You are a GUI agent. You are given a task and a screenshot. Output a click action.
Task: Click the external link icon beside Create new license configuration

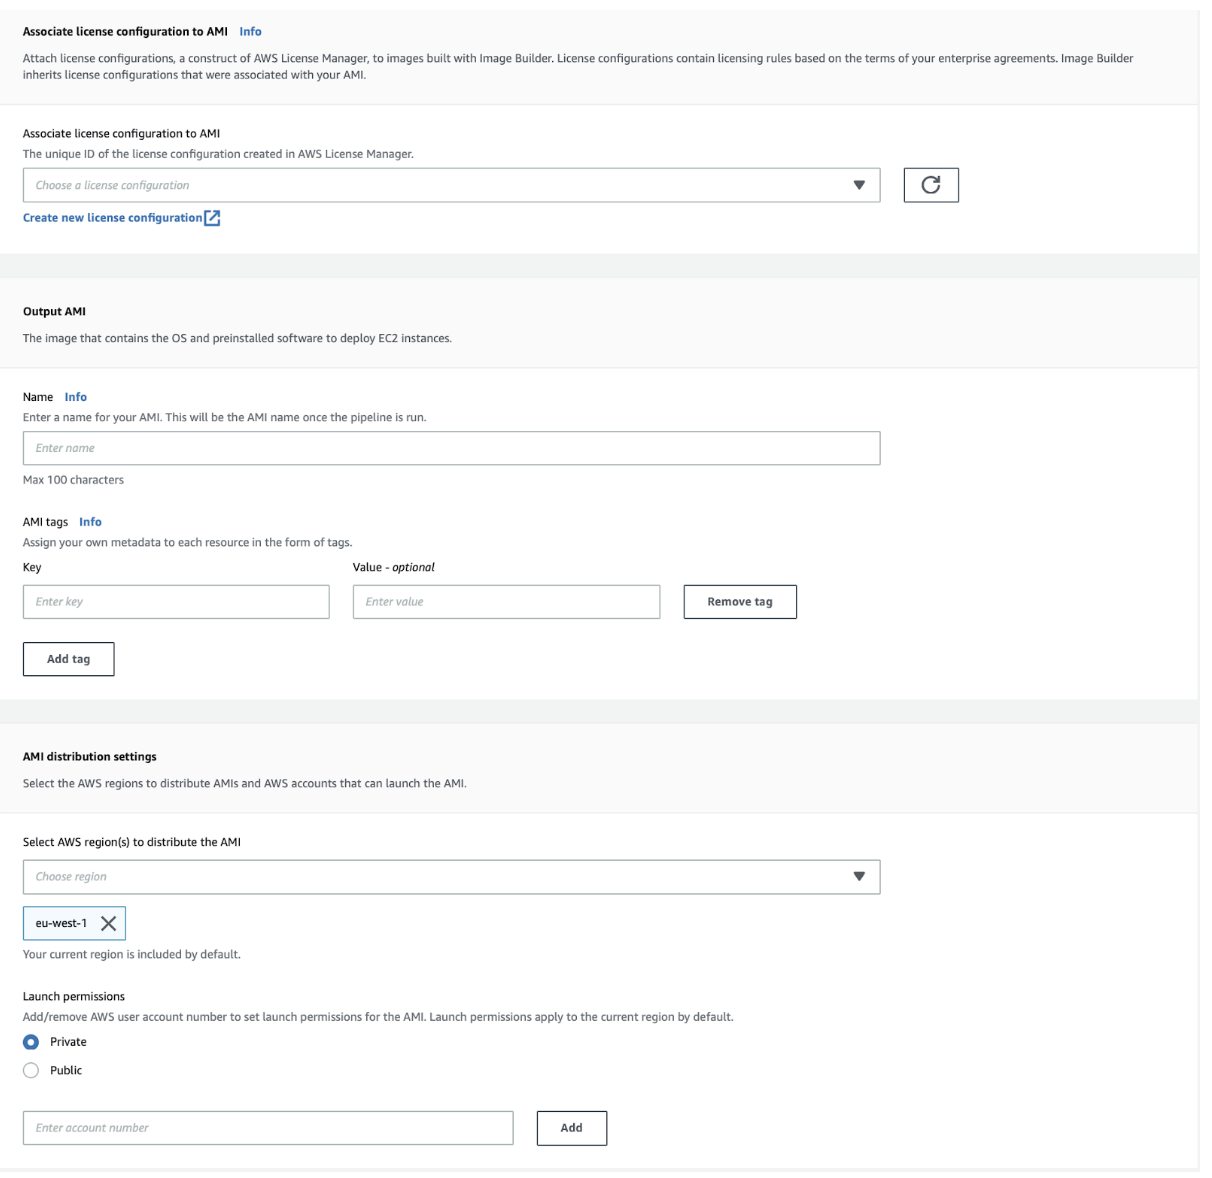pos(212,218)
